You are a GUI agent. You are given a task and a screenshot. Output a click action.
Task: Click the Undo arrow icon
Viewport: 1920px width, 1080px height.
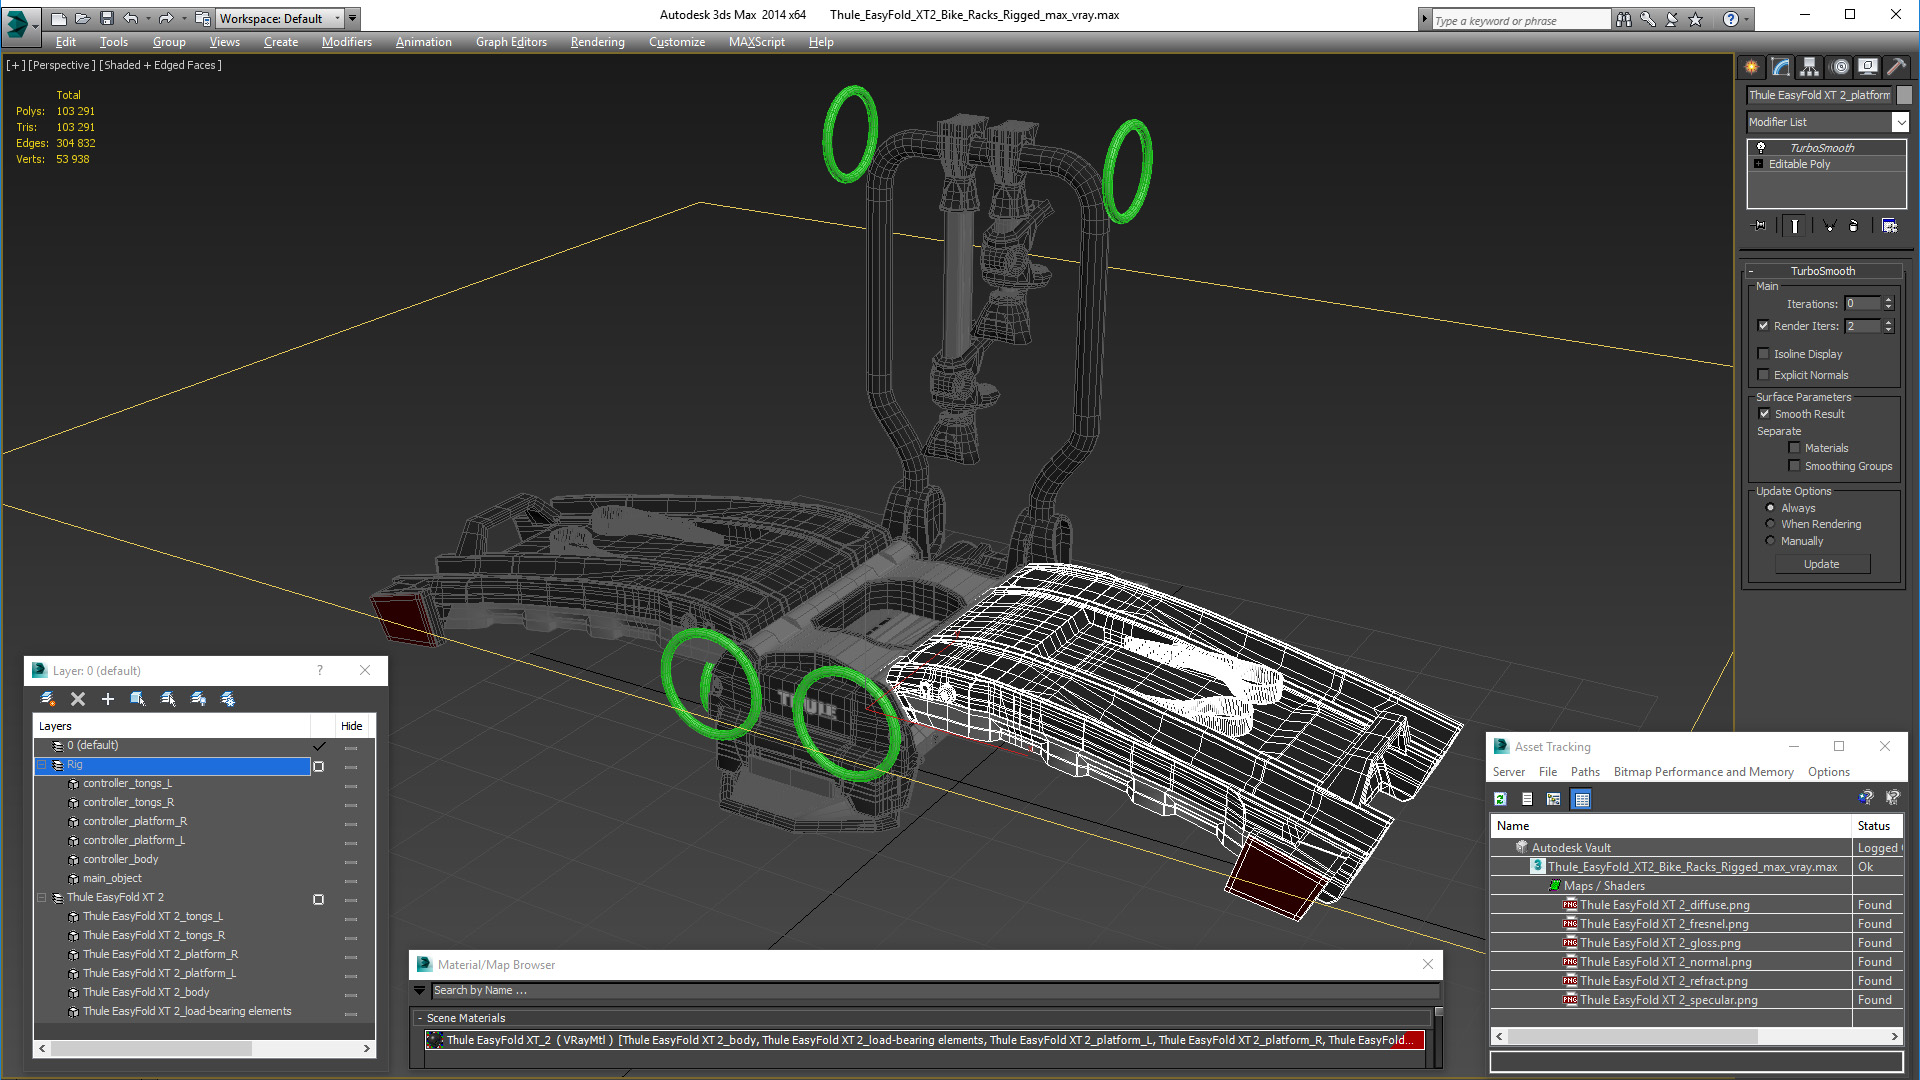[x=131, y=18]
